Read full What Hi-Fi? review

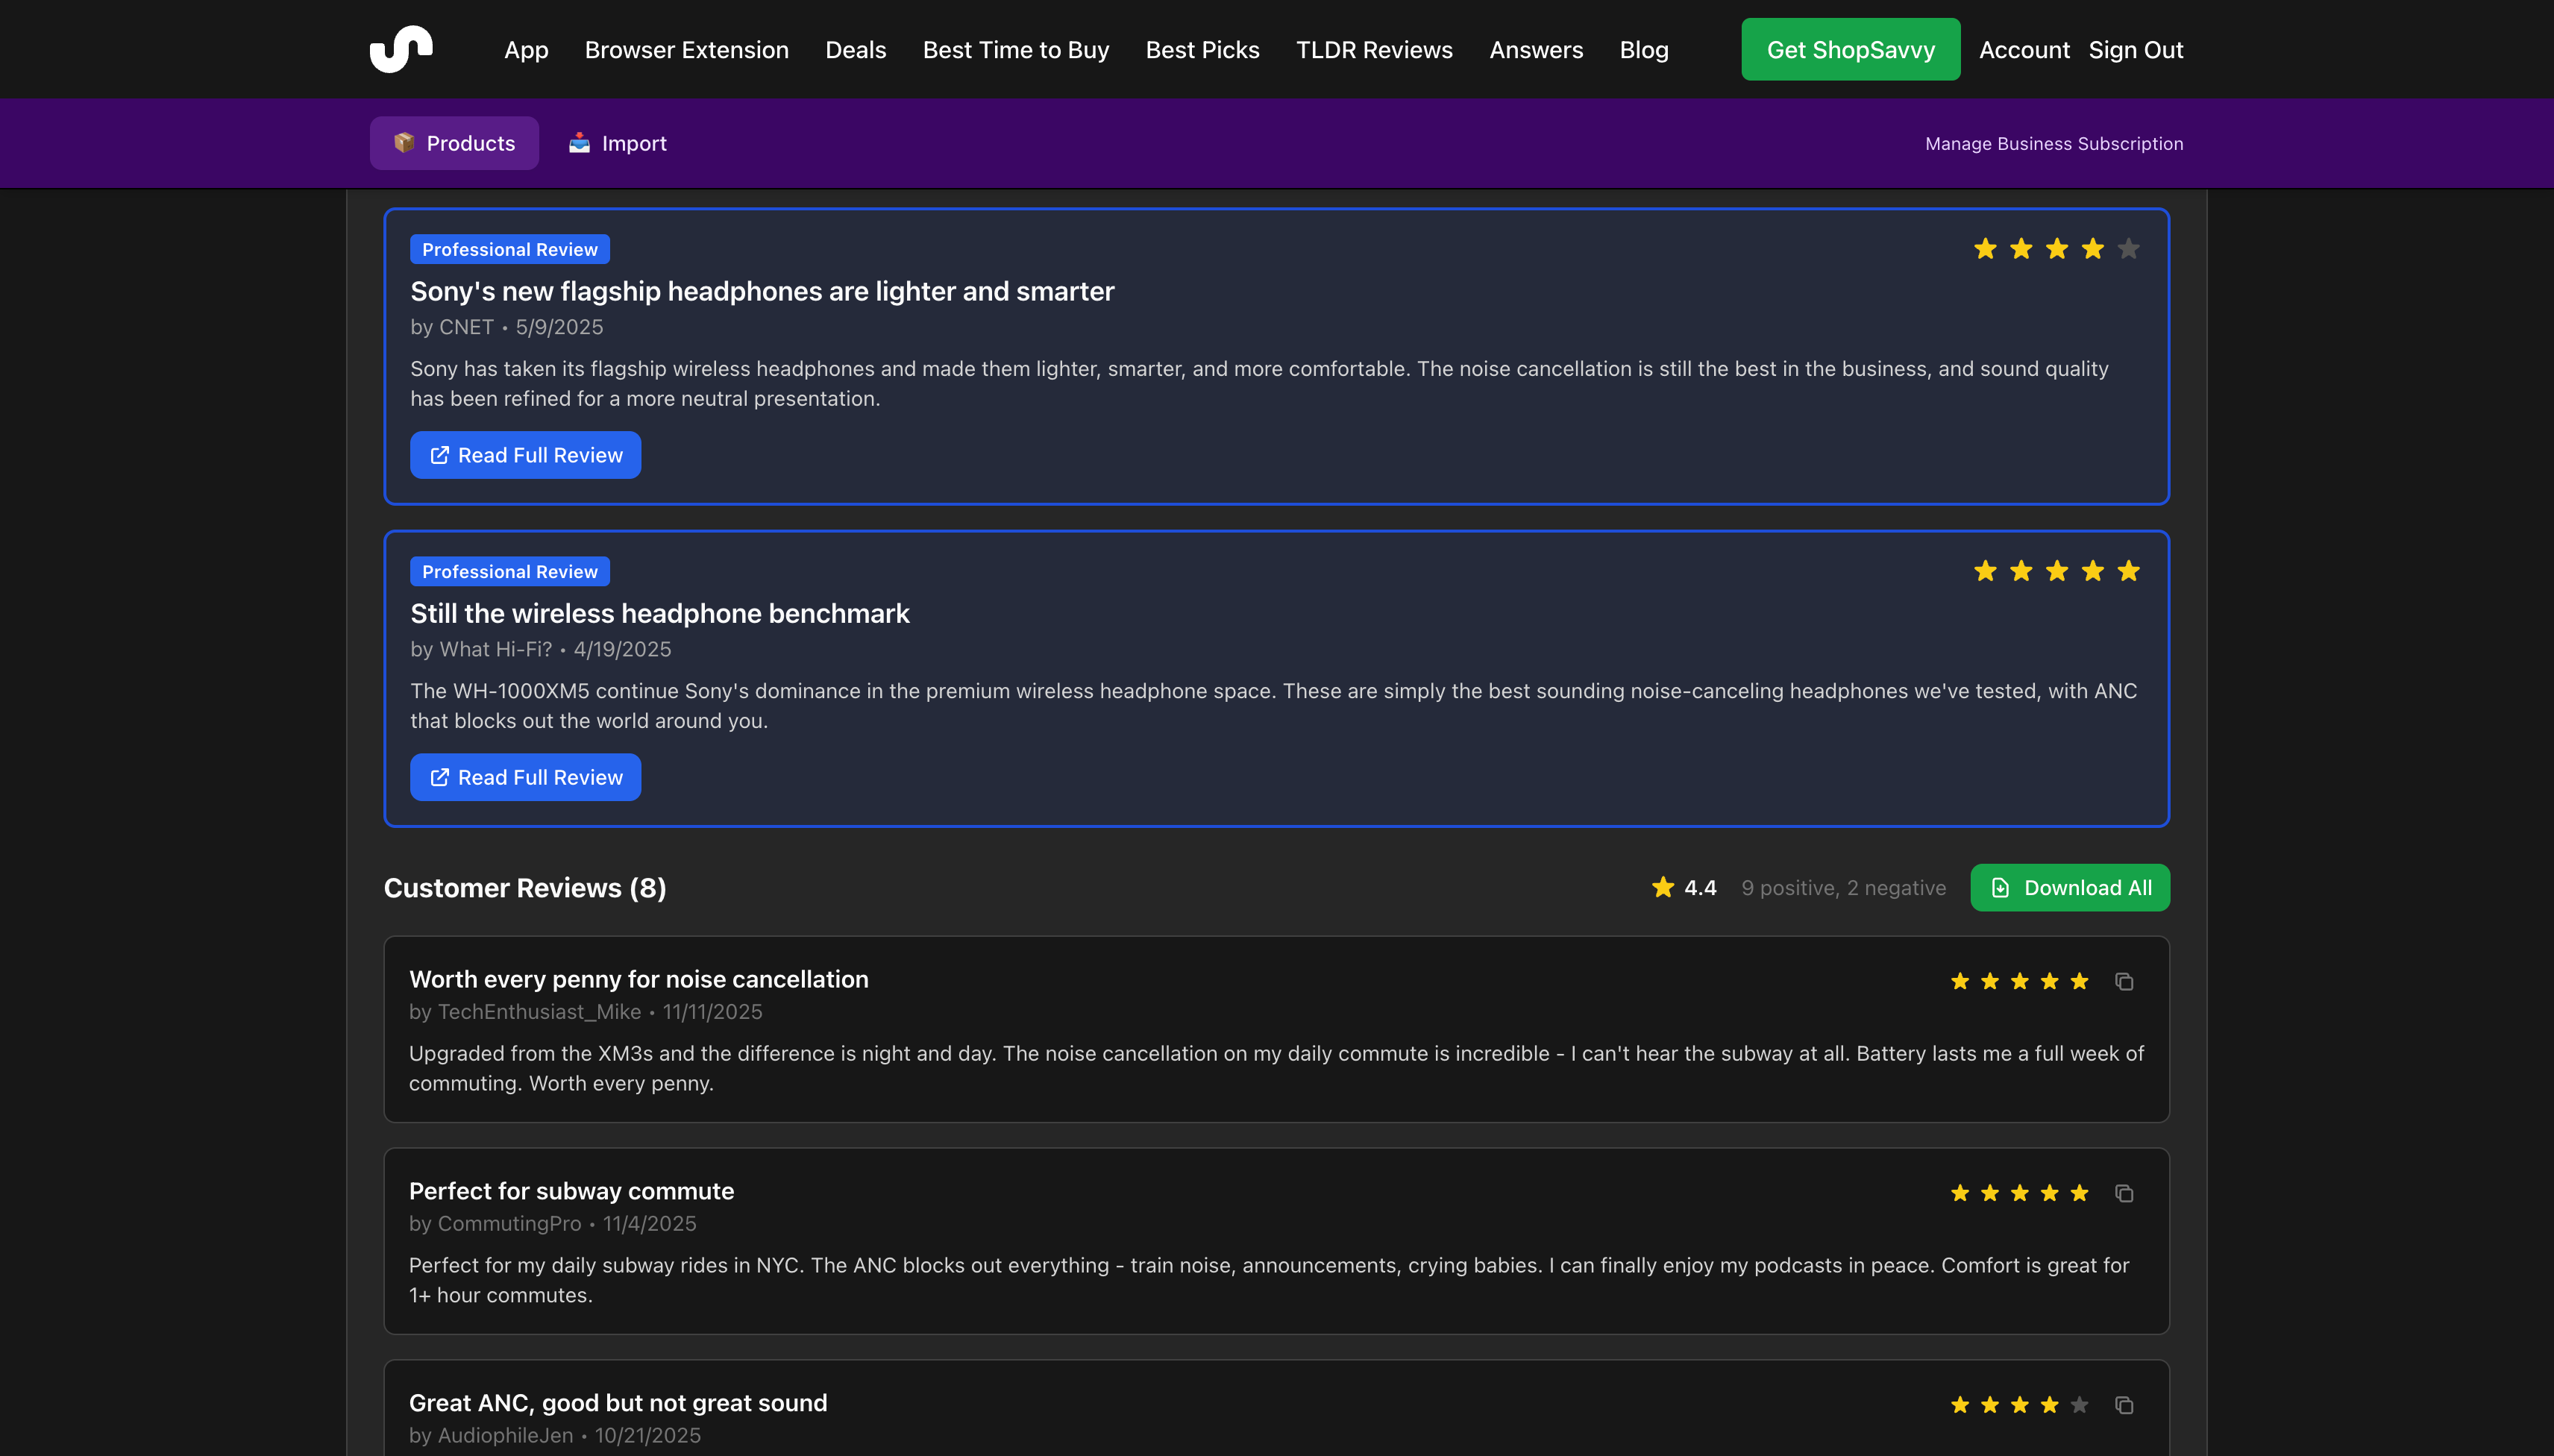click(525, 777)
